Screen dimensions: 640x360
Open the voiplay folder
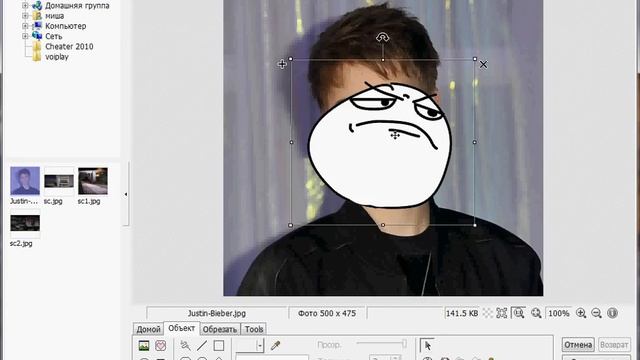[x=56, y=57]
